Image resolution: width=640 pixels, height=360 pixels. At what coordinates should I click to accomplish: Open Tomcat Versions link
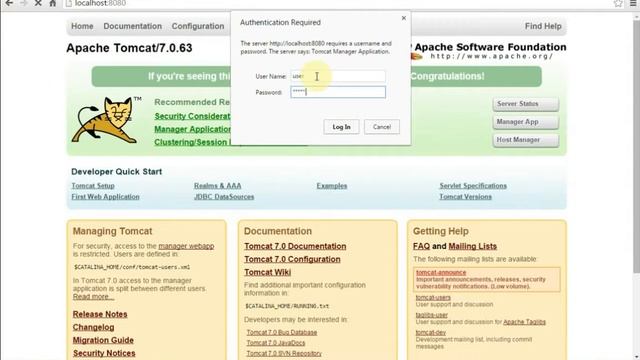click(x=465, y=197)
